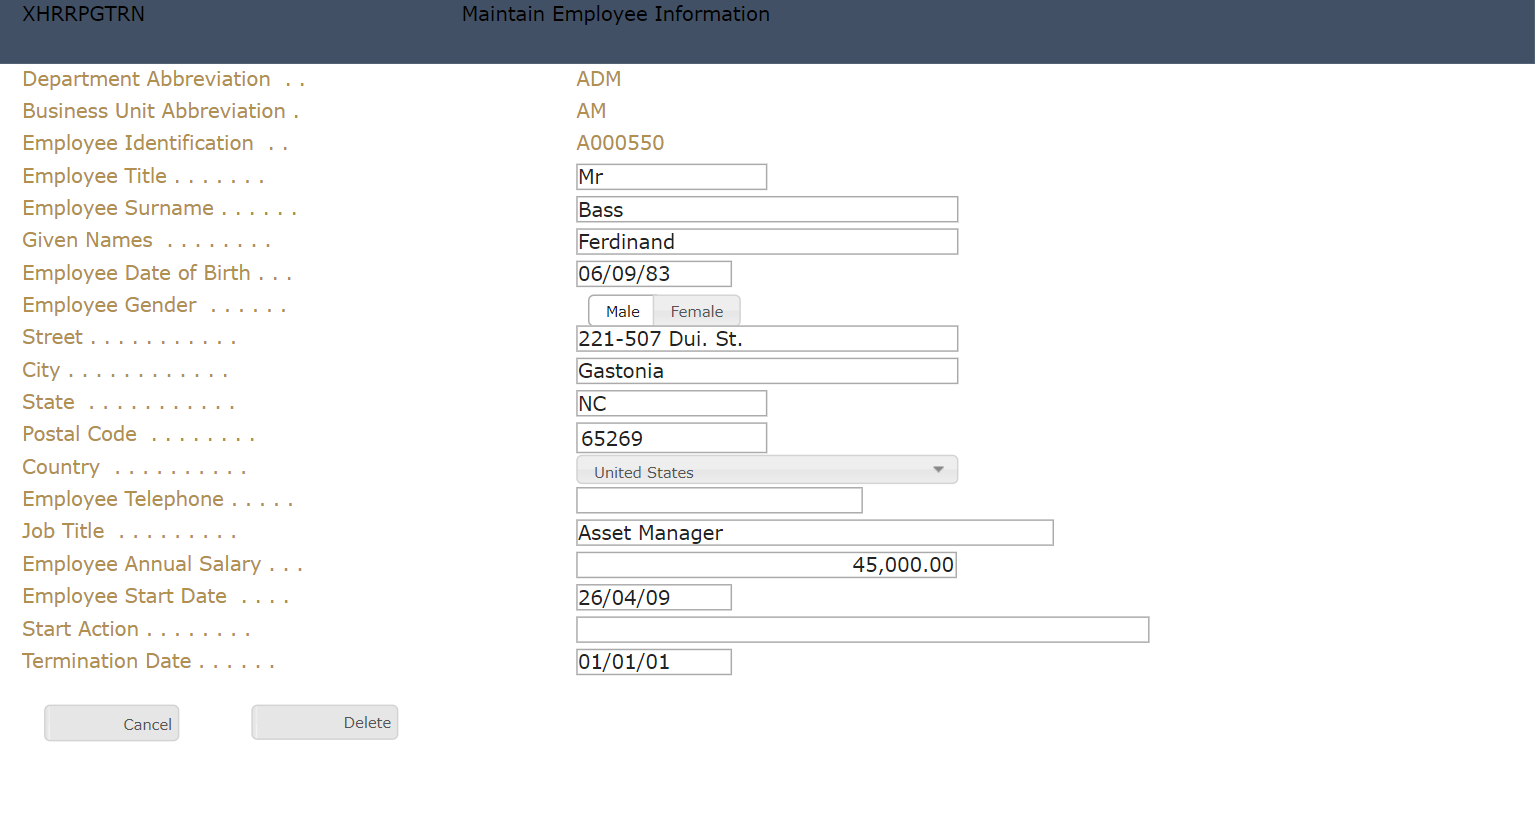Focus the City field showing Gastonia
The height and width of the screenshot is (829, 1537).
point(766,371)
